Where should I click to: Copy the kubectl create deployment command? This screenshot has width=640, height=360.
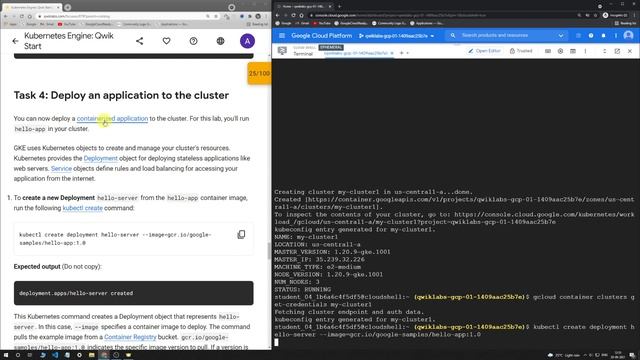coord(241,234)
